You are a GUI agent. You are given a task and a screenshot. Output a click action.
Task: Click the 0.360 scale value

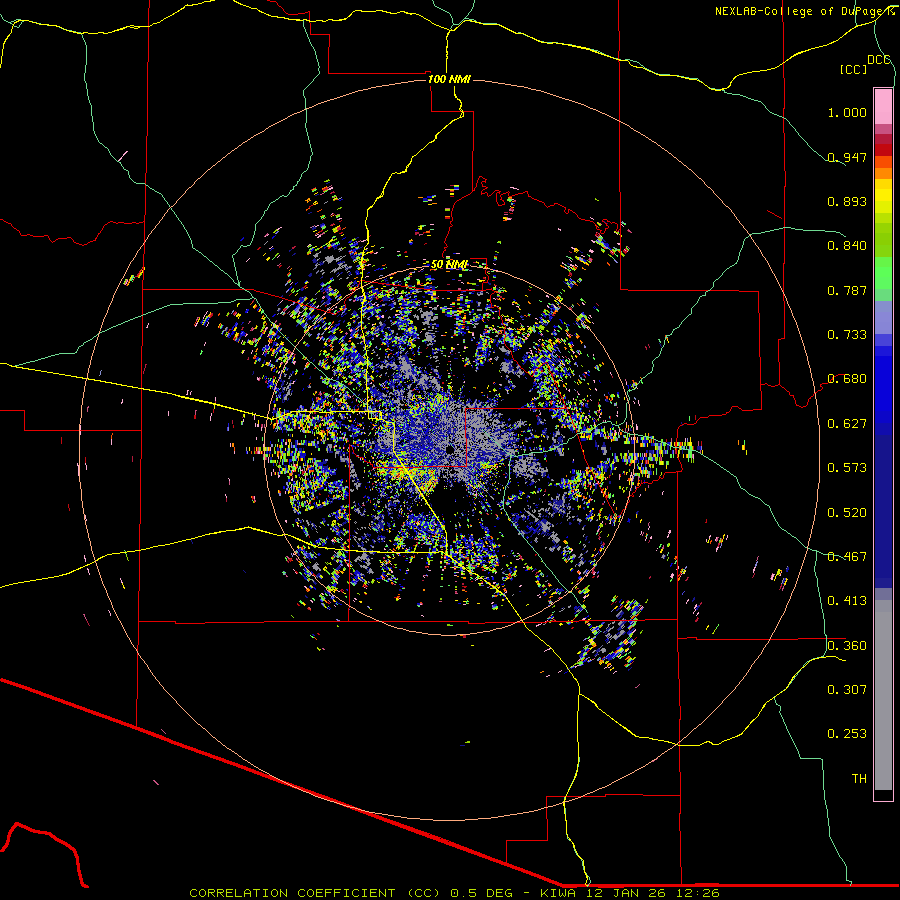coord(847,646)
